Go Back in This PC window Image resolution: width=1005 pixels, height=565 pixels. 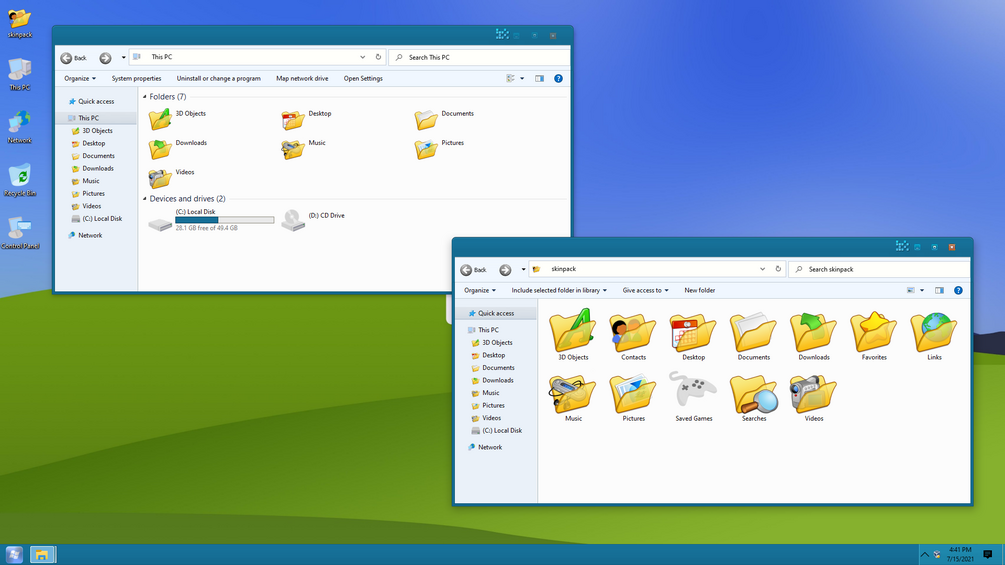tap(73, 58)
